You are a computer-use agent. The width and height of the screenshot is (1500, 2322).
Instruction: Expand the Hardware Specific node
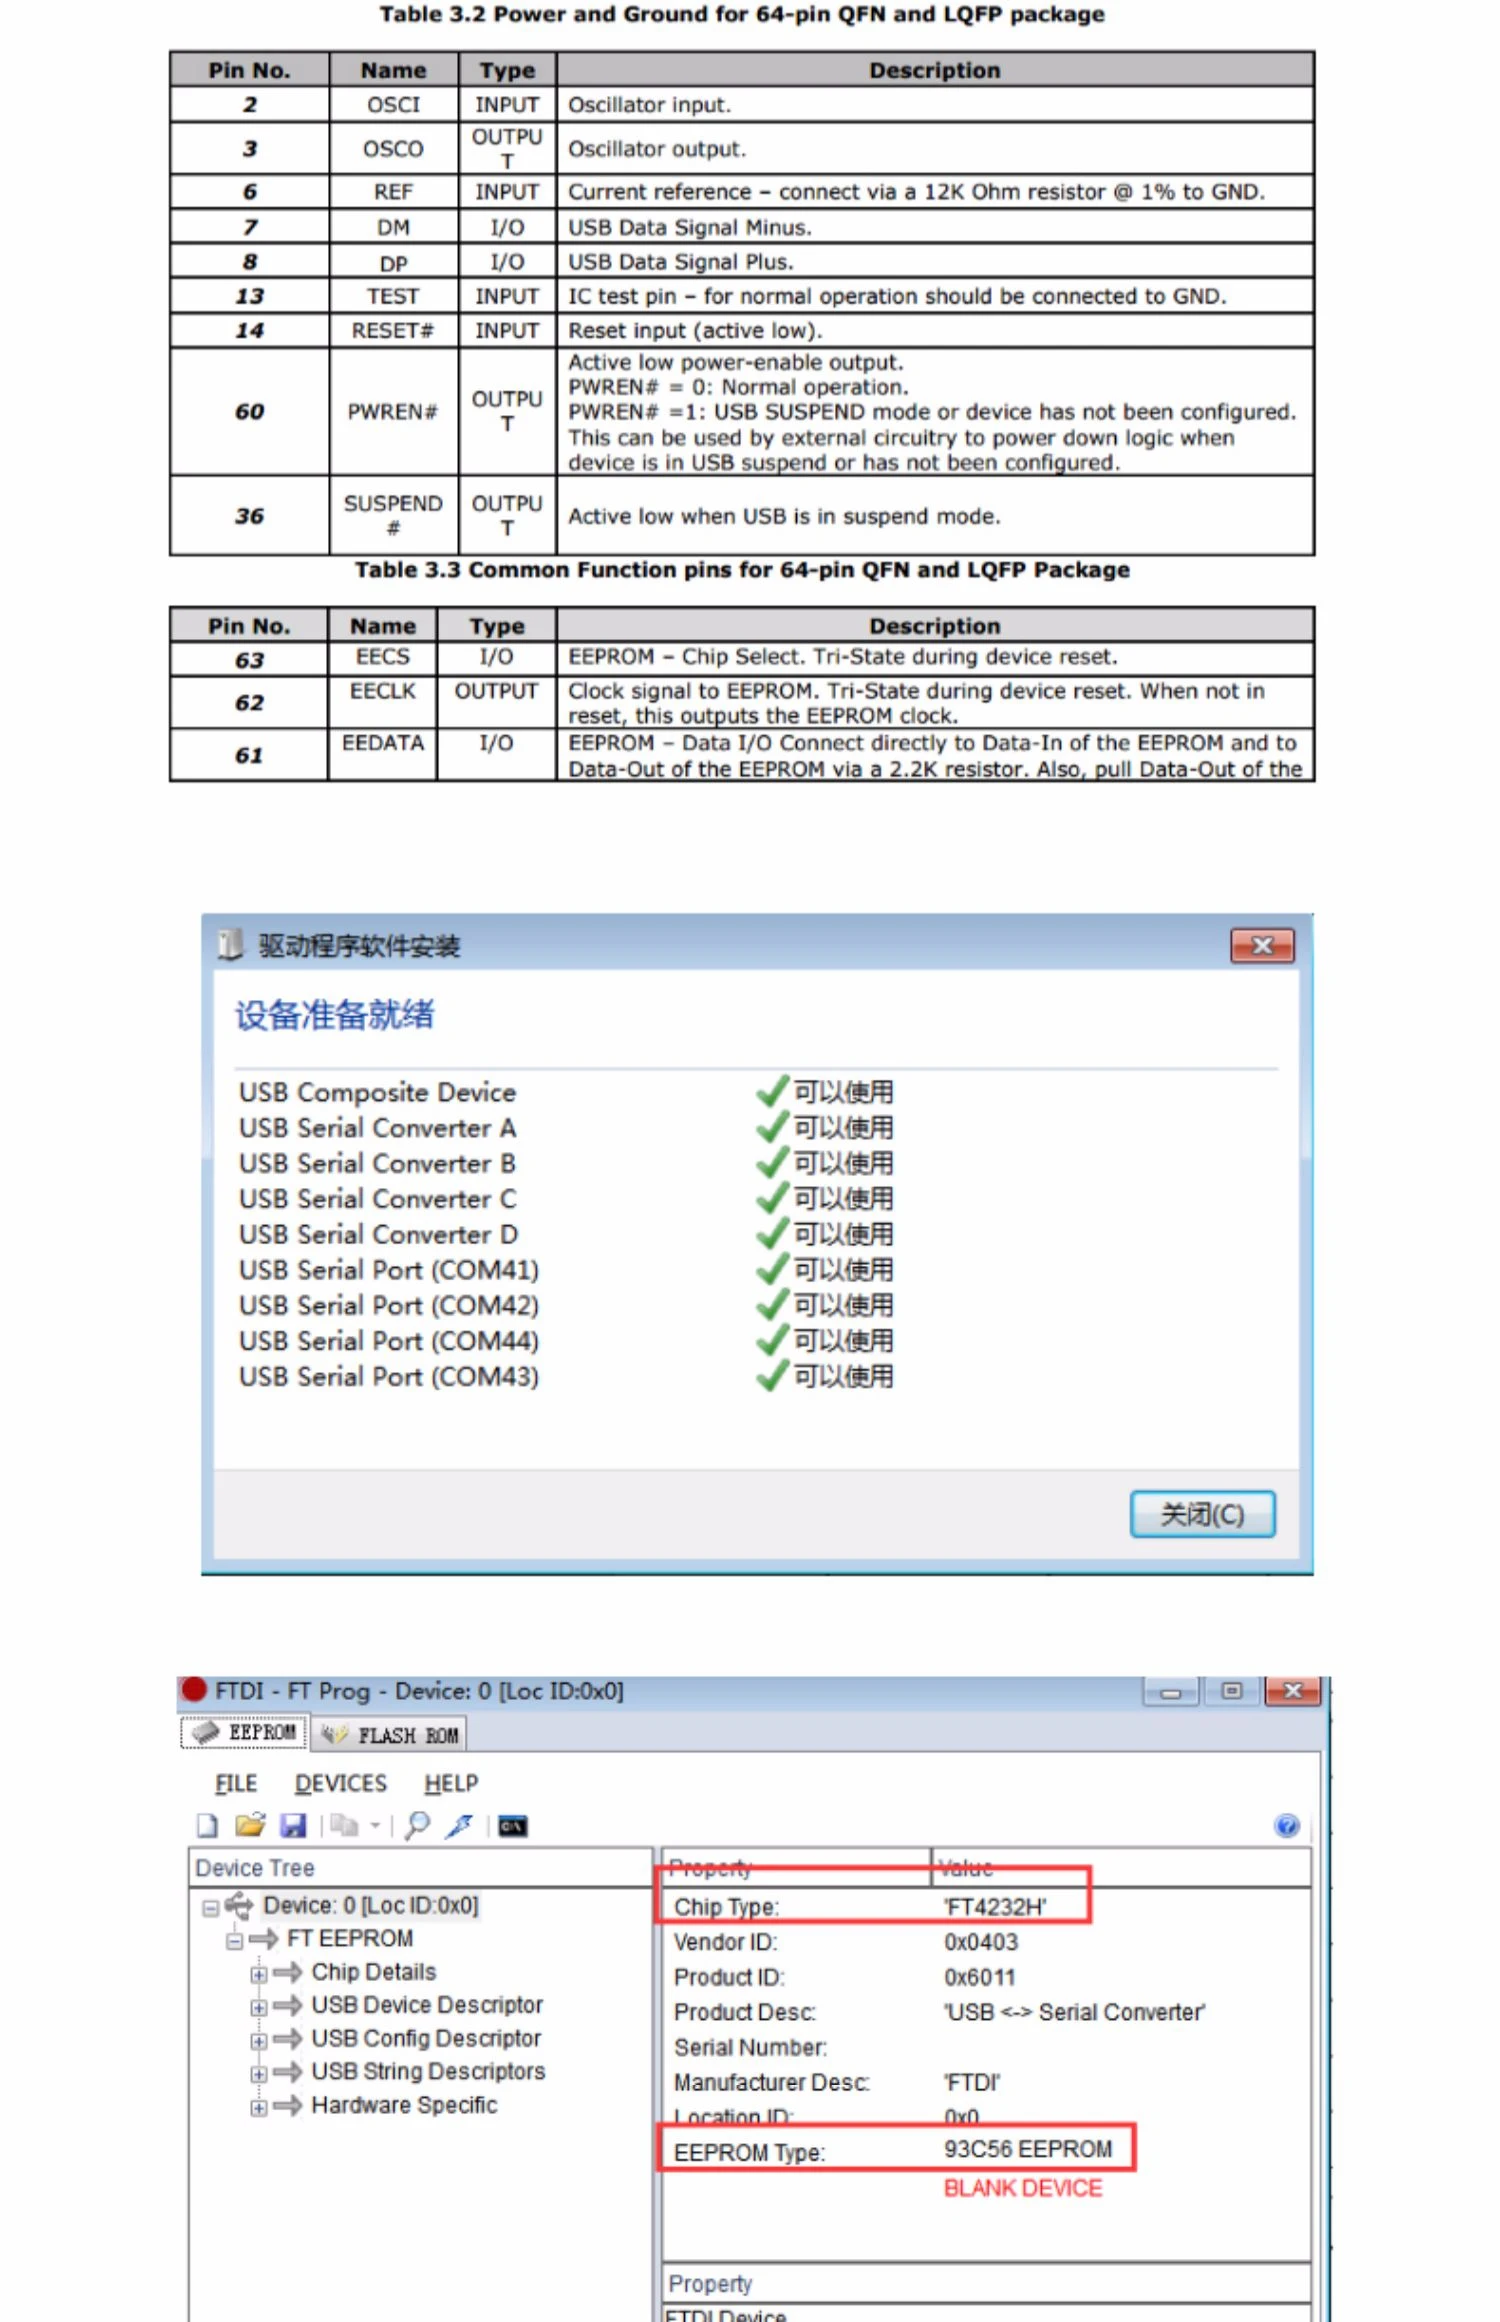click(x=258, y=2108)
